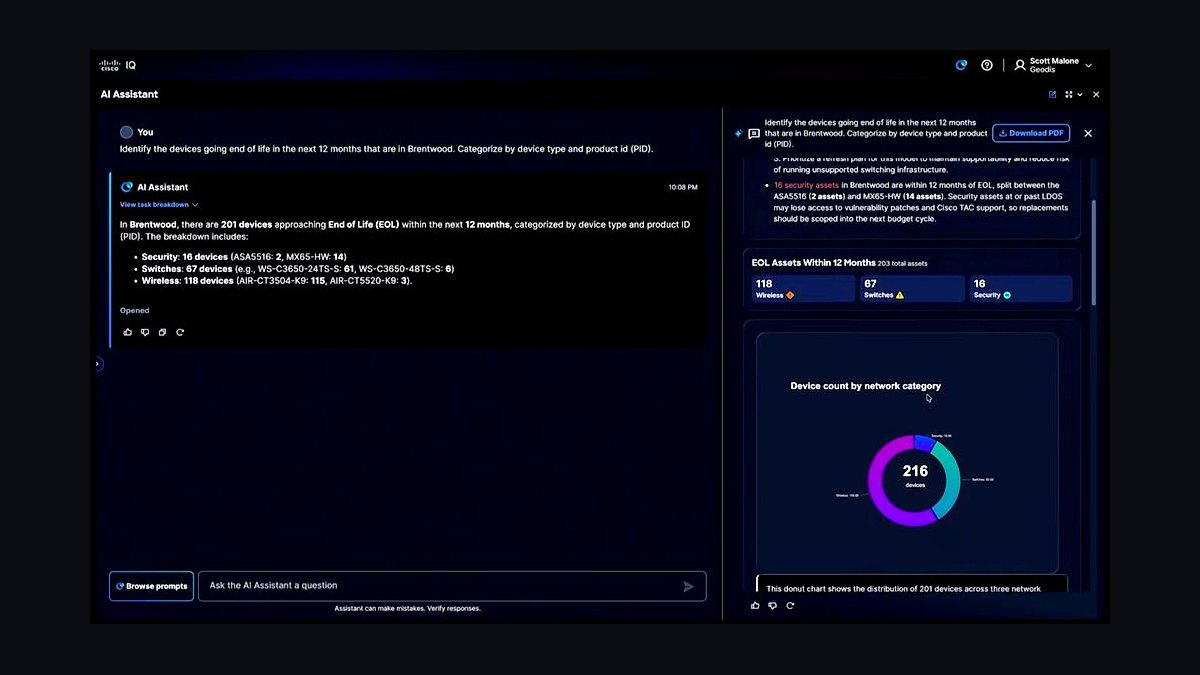Click the Download PDF button
This screenshot has height=675, width=1200.
pos(1031,133)
